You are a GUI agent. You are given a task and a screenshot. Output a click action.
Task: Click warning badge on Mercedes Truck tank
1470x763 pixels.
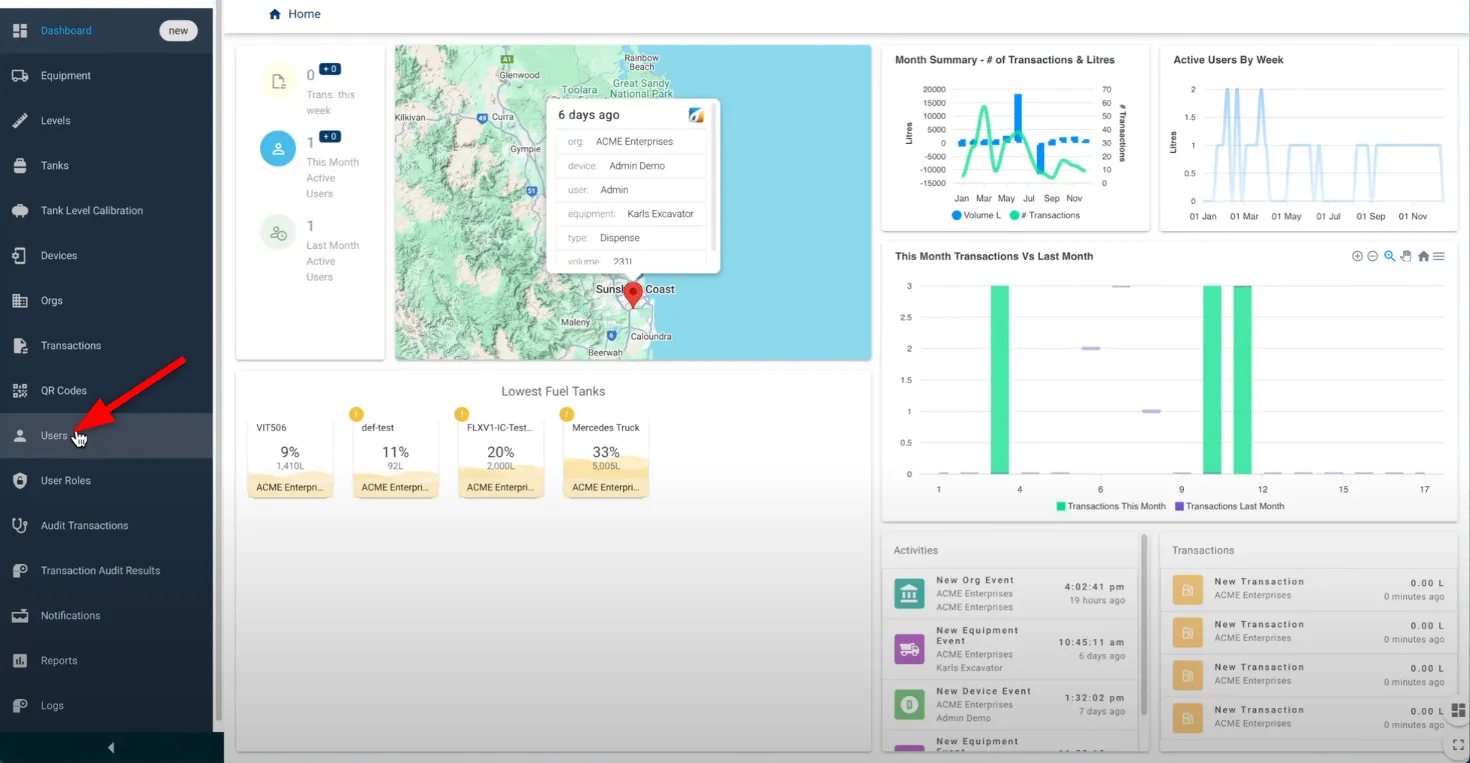(x=566, y=414)
